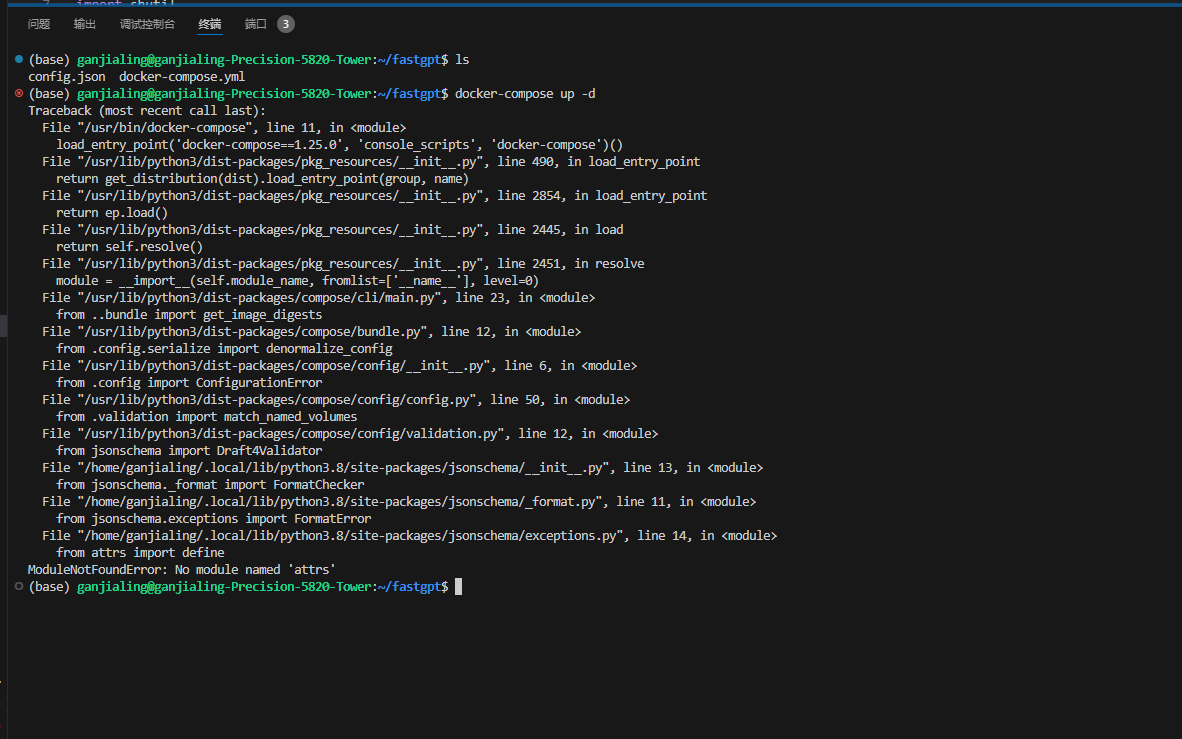
Task: Click the terminal cursor at the last prompt
Action: click(x=458, y=587)
